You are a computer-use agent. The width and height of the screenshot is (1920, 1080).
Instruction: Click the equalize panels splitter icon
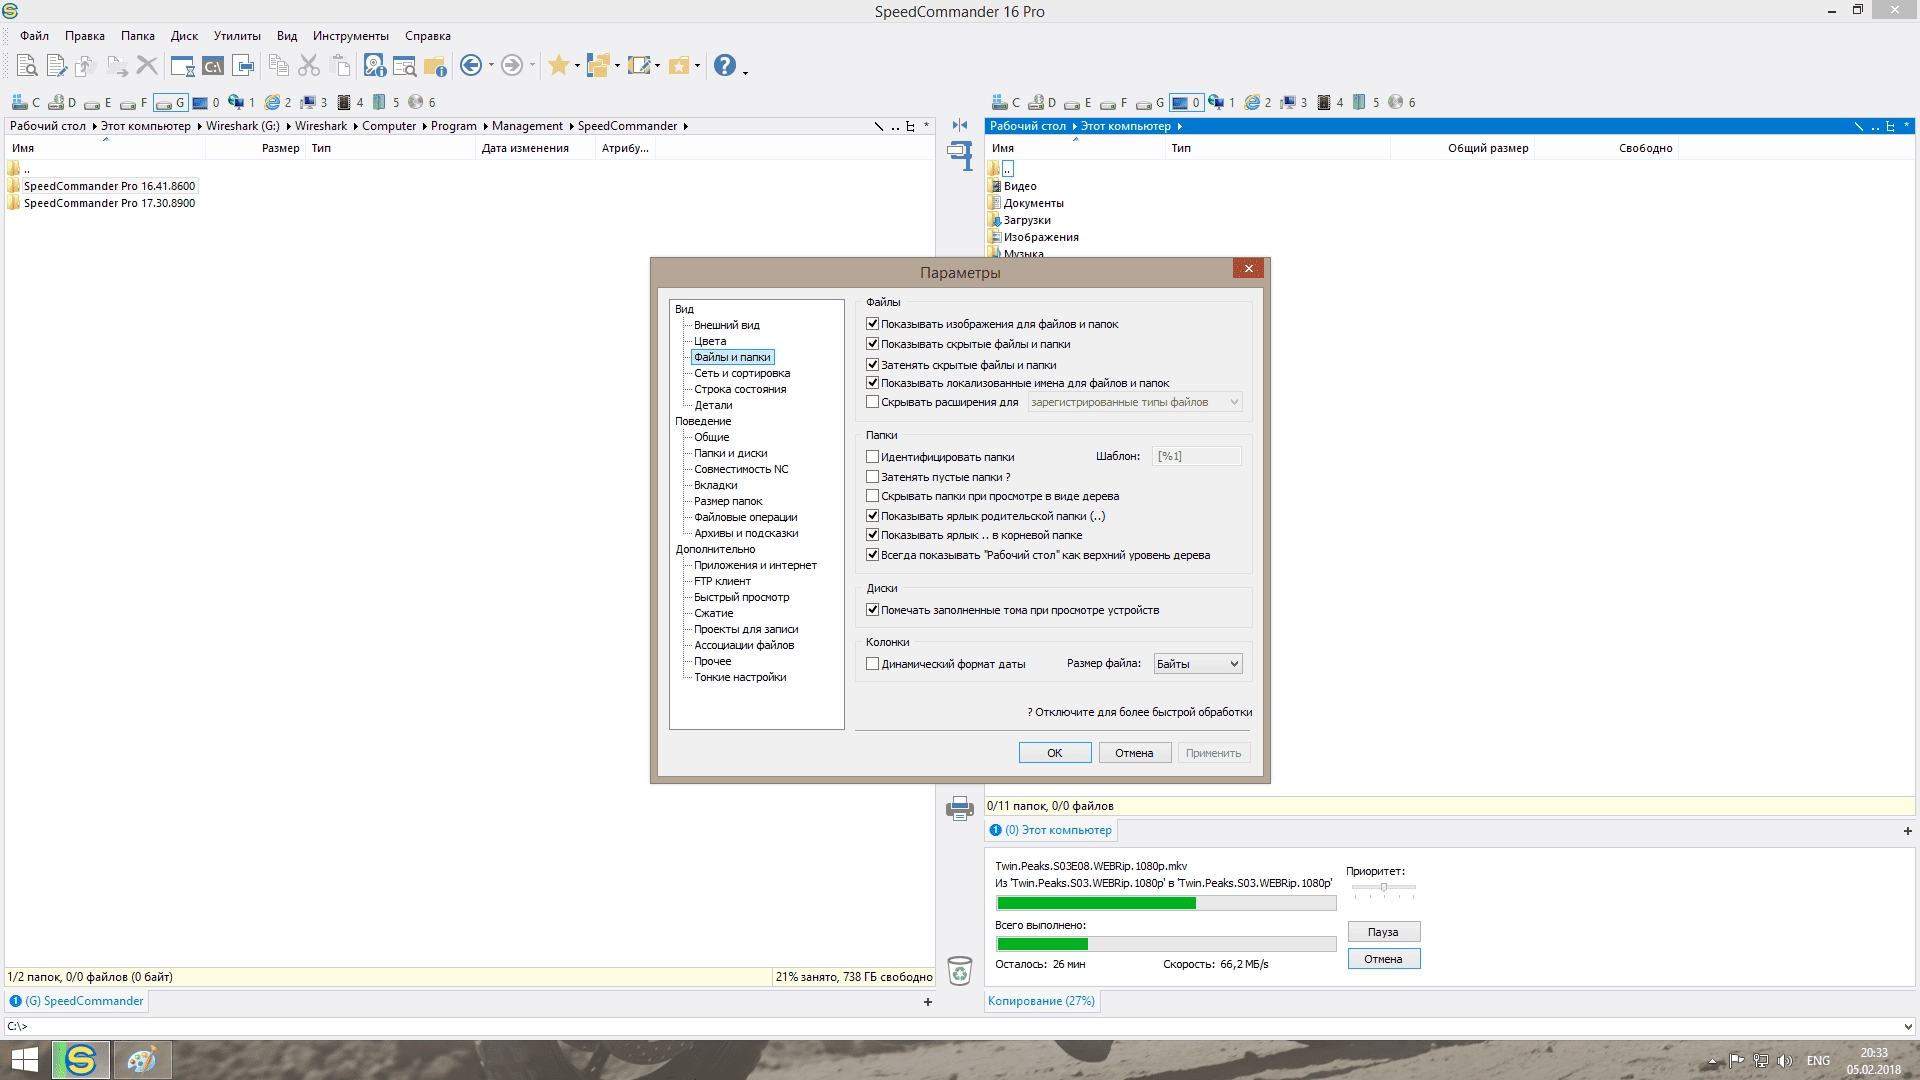pyautogui.click(x=960, y=125)
